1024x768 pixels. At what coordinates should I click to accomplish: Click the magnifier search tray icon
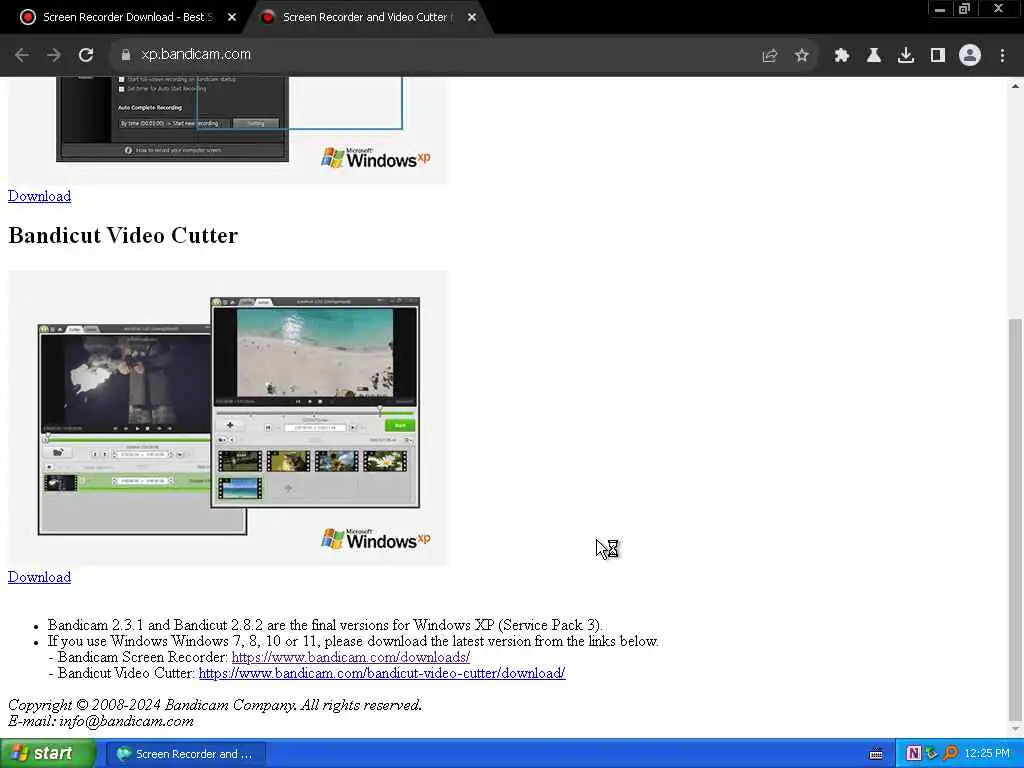tap(950, 754)
